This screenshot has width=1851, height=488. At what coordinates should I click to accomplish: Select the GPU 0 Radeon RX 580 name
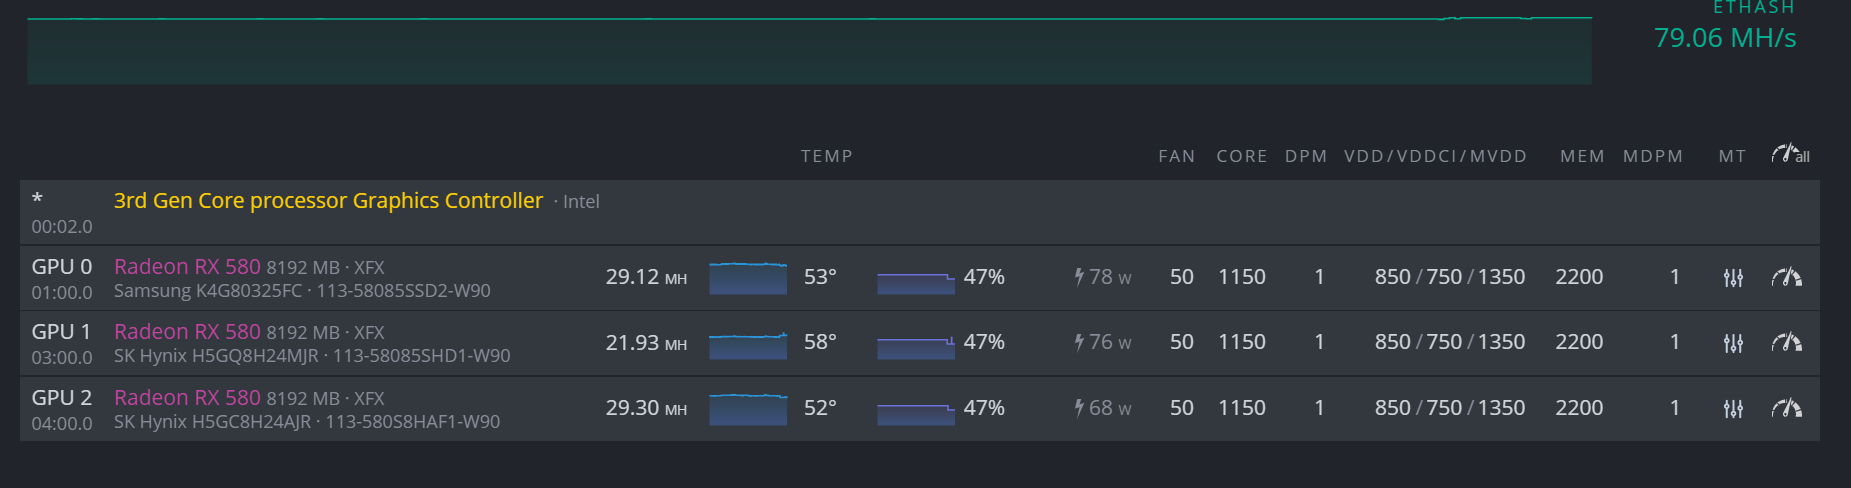coord(187,266)
